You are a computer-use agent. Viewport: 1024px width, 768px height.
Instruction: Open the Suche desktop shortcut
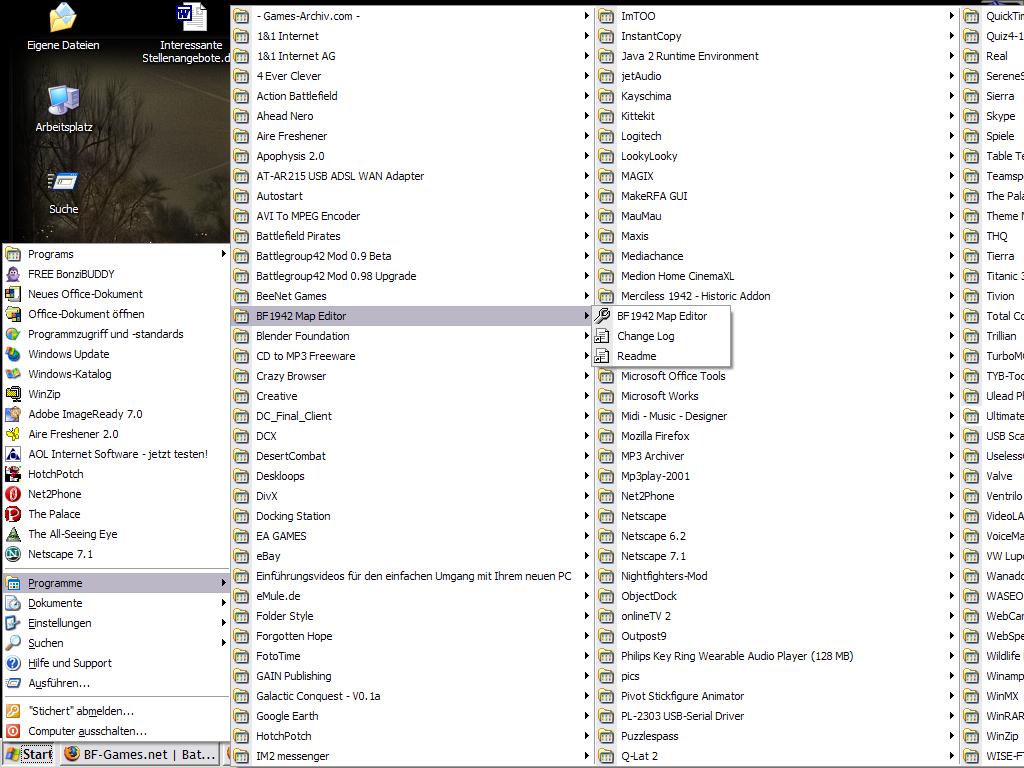[x=63, y=193]
